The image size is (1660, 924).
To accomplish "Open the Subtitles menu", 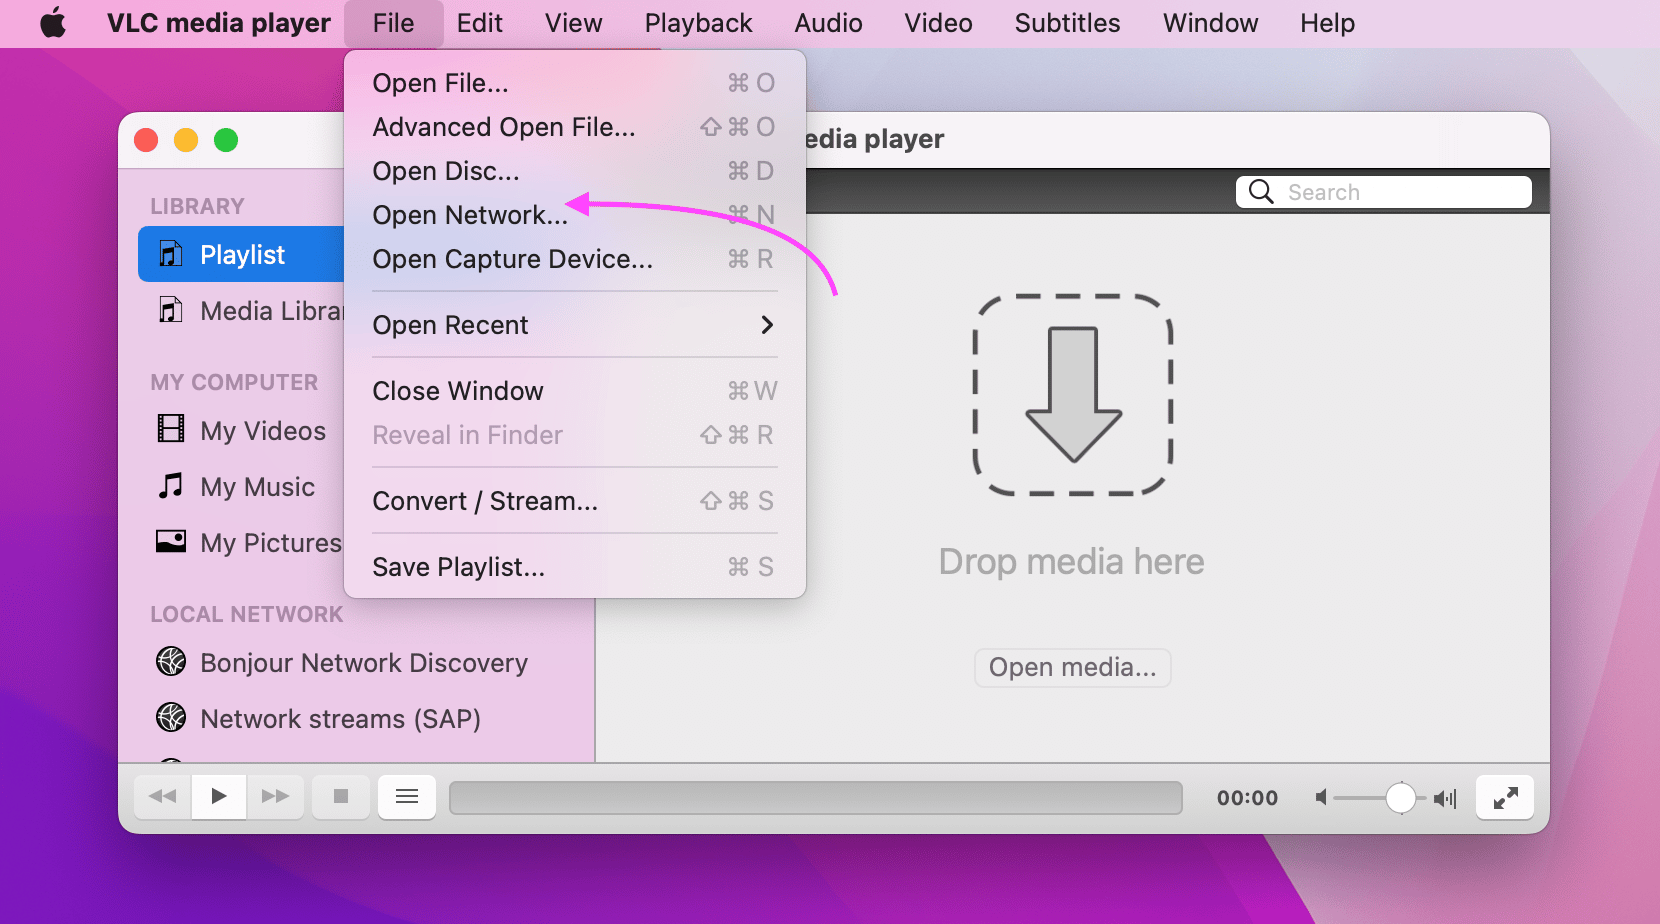I will tap(1067, 23).
